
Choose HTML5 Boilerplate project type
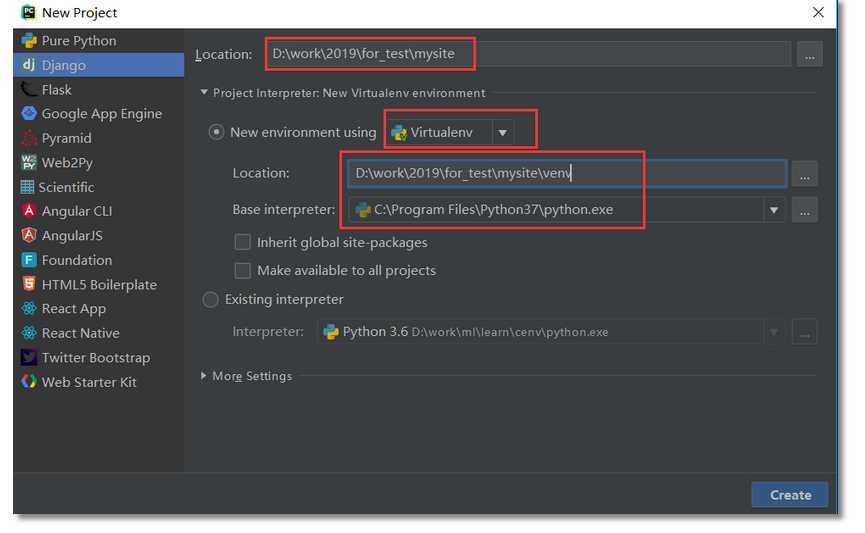click(99, 284)
